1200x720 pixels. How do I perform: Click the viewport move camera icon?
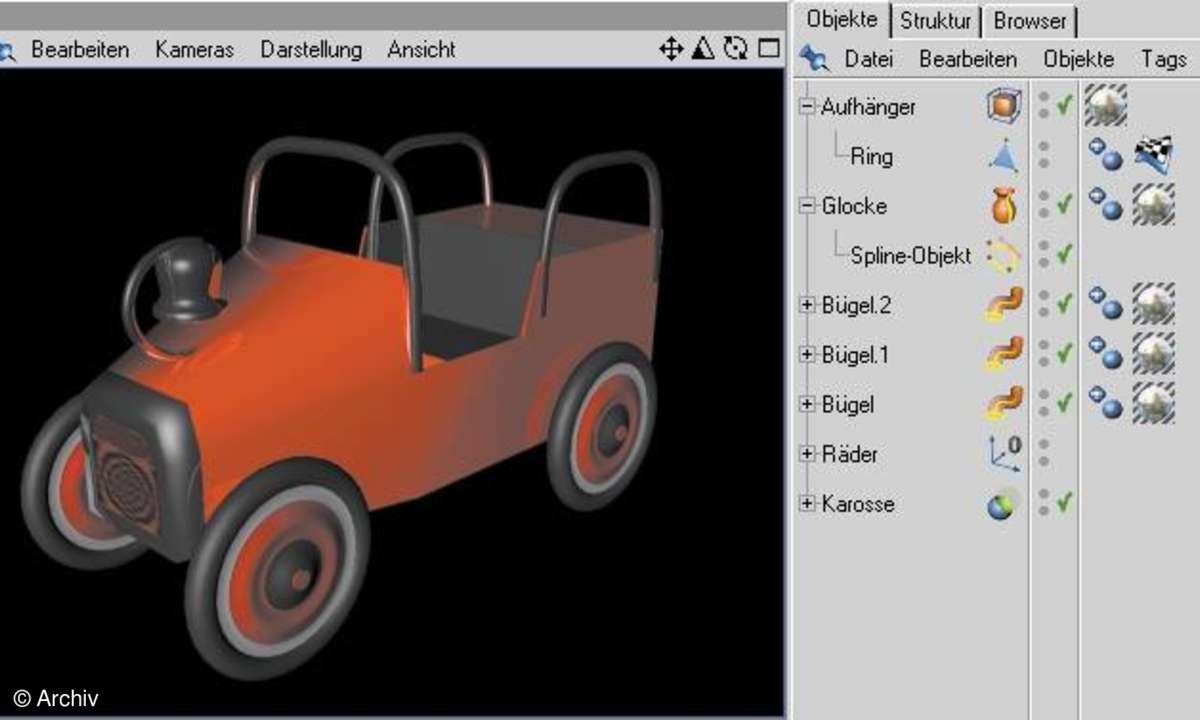[671, 49]
